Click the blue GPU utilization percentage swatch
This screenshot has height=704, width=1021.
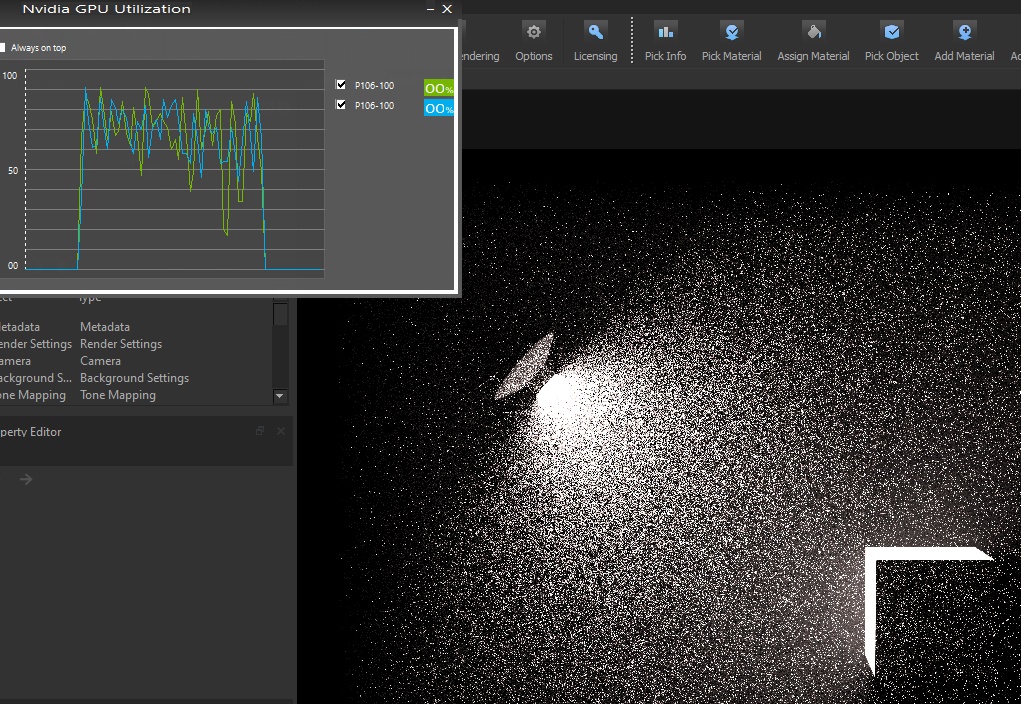click(x=439, y=108)
